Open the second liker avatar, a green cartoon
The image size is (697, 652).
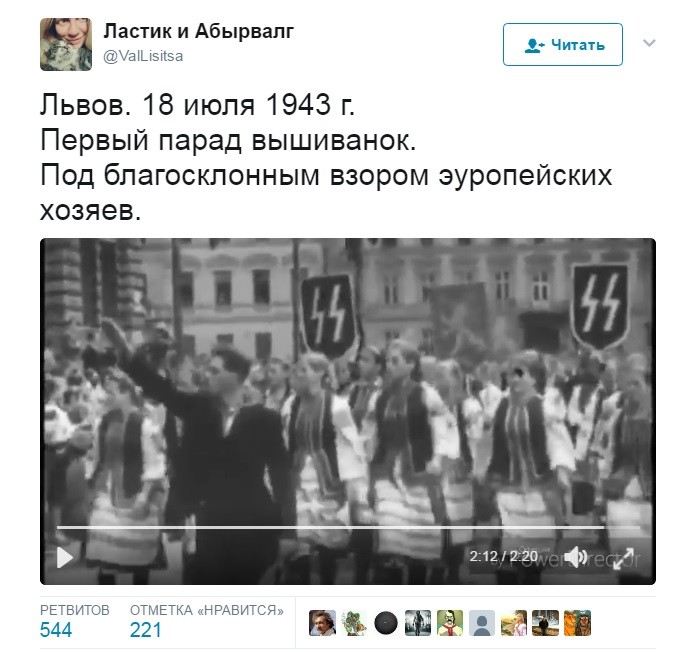point(354,623)
